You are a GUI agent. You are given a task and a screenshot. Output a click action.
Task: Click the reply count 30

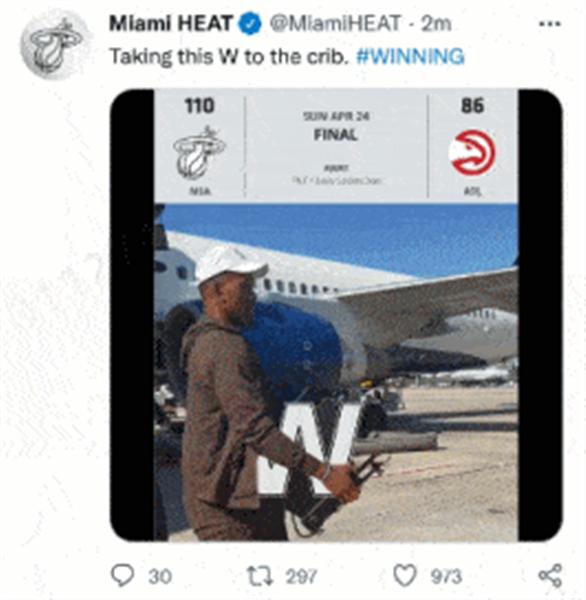tap(160, 576)
